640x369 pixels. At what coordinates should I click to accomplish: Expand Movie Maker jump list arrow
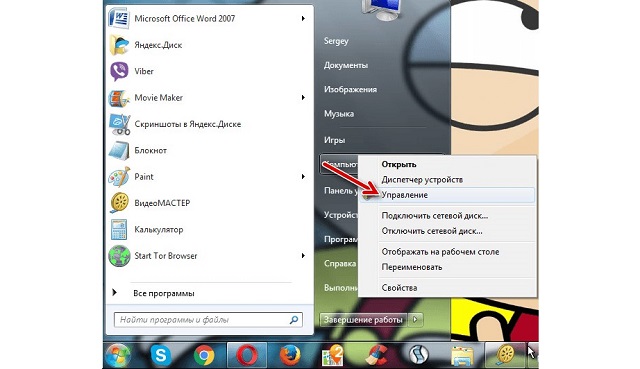(x=303, y=98)
